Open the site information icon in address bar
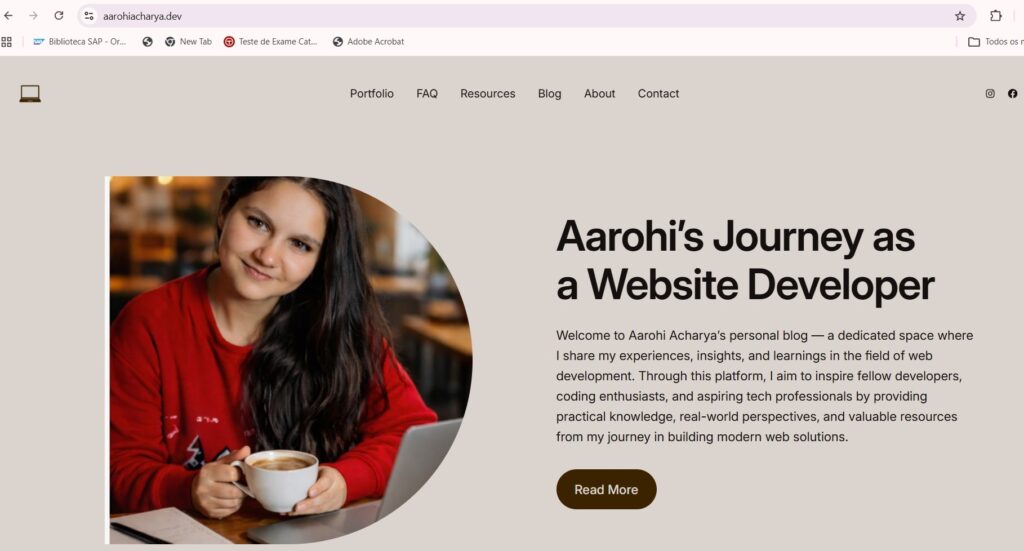 pos(89,16)
